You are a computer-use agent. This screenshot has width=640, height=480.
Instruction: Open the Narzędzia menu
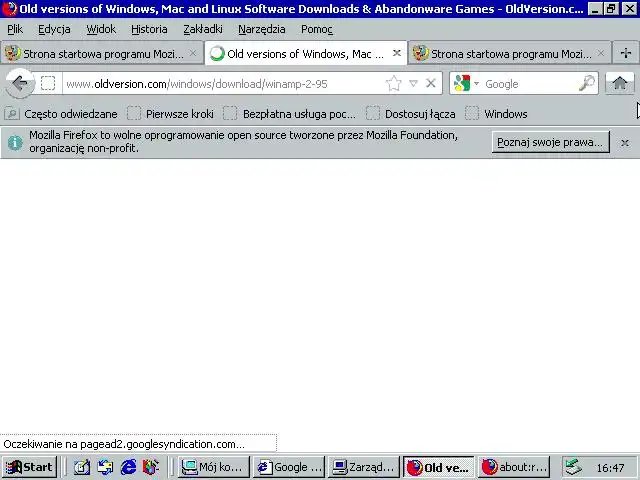coord(261,29)
